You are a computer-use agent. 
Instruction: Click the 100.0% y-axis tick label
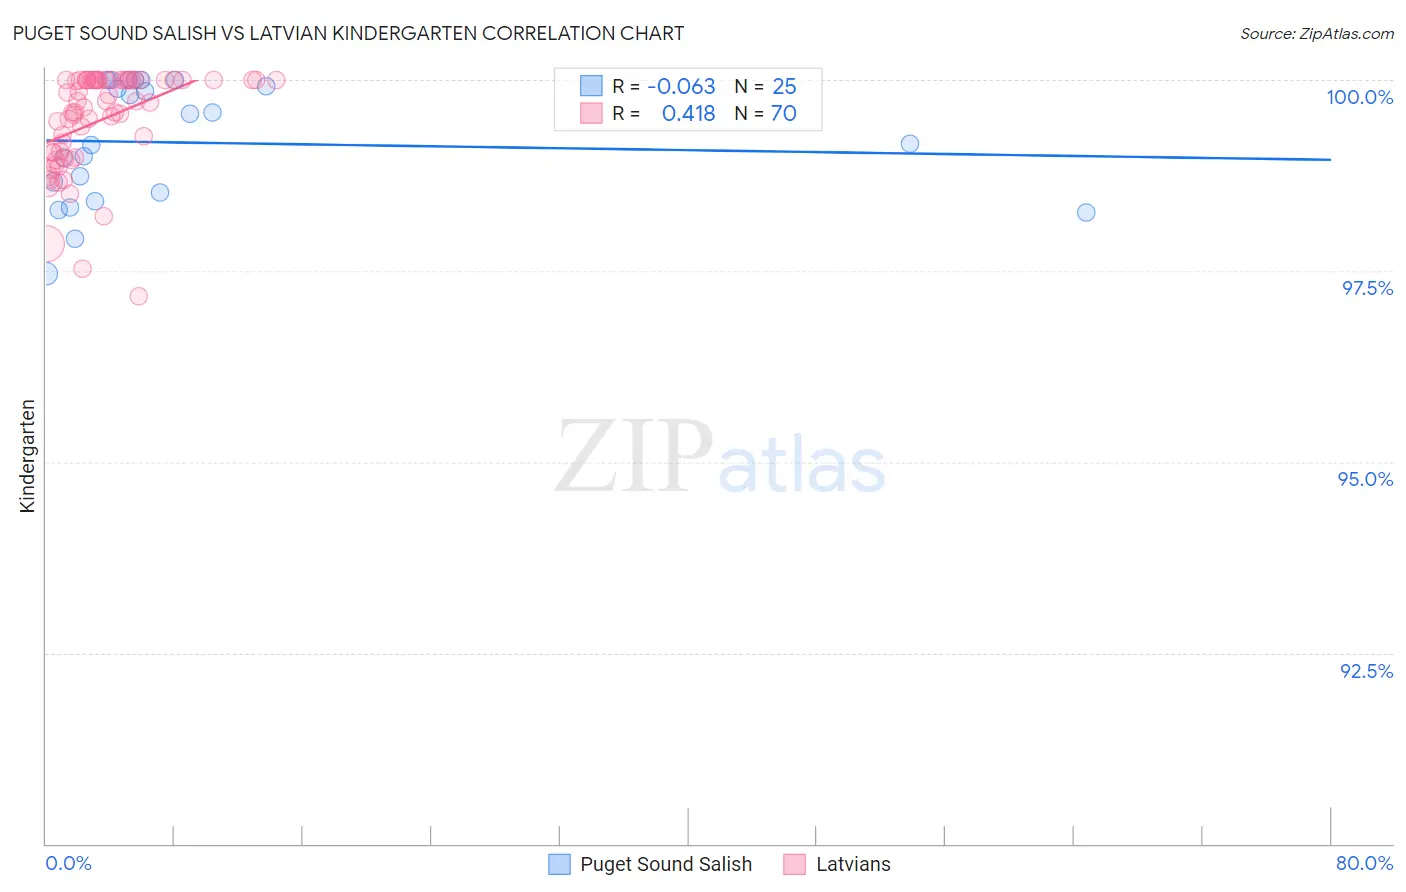point(1359,97)
